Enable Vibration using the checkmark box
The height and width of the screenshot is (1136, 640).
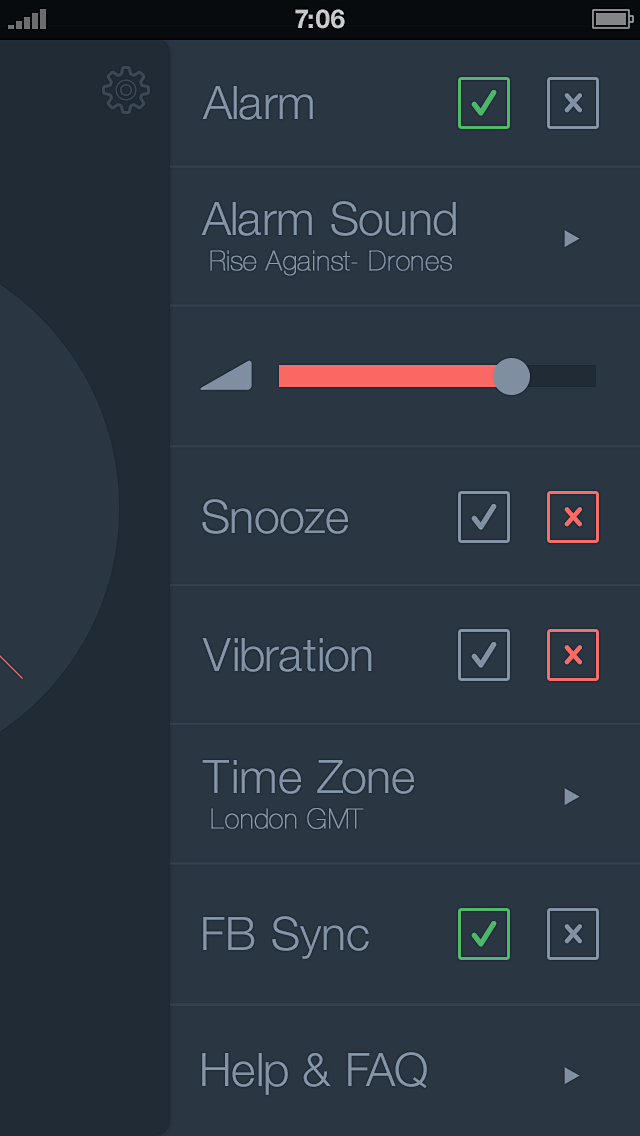click(x=484, y=655)
